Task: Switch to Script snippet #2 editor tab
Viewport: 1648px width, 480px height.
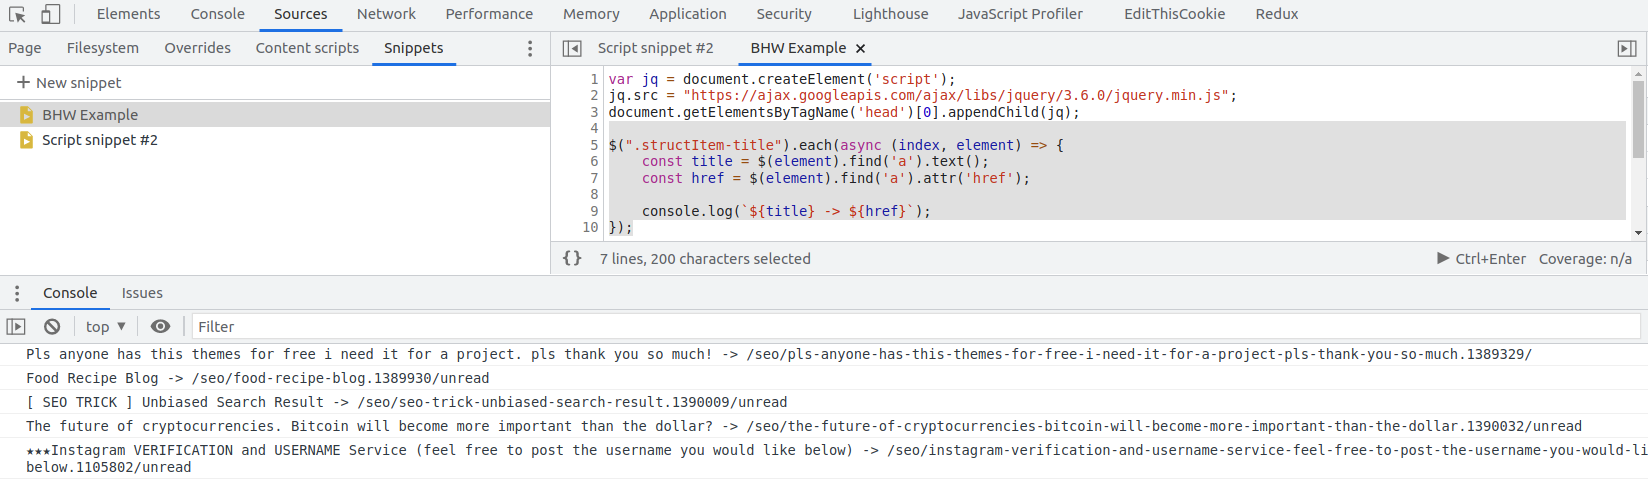Action: point(655,48)
